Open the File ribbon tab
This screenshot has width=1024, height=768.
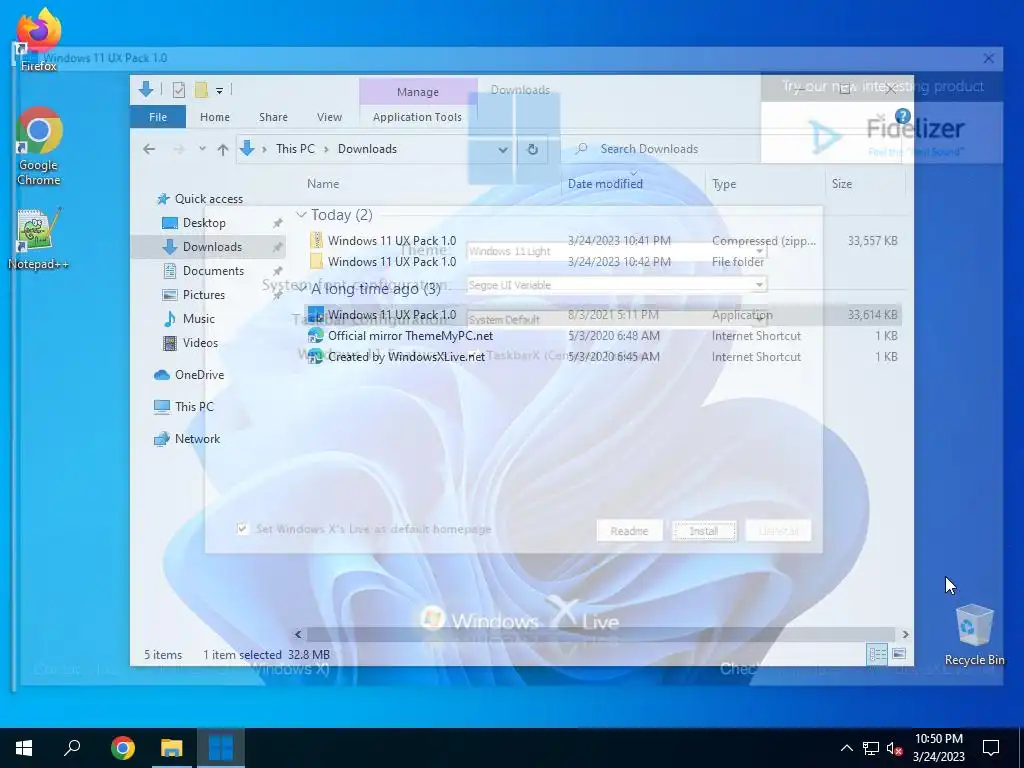[158, 117]
